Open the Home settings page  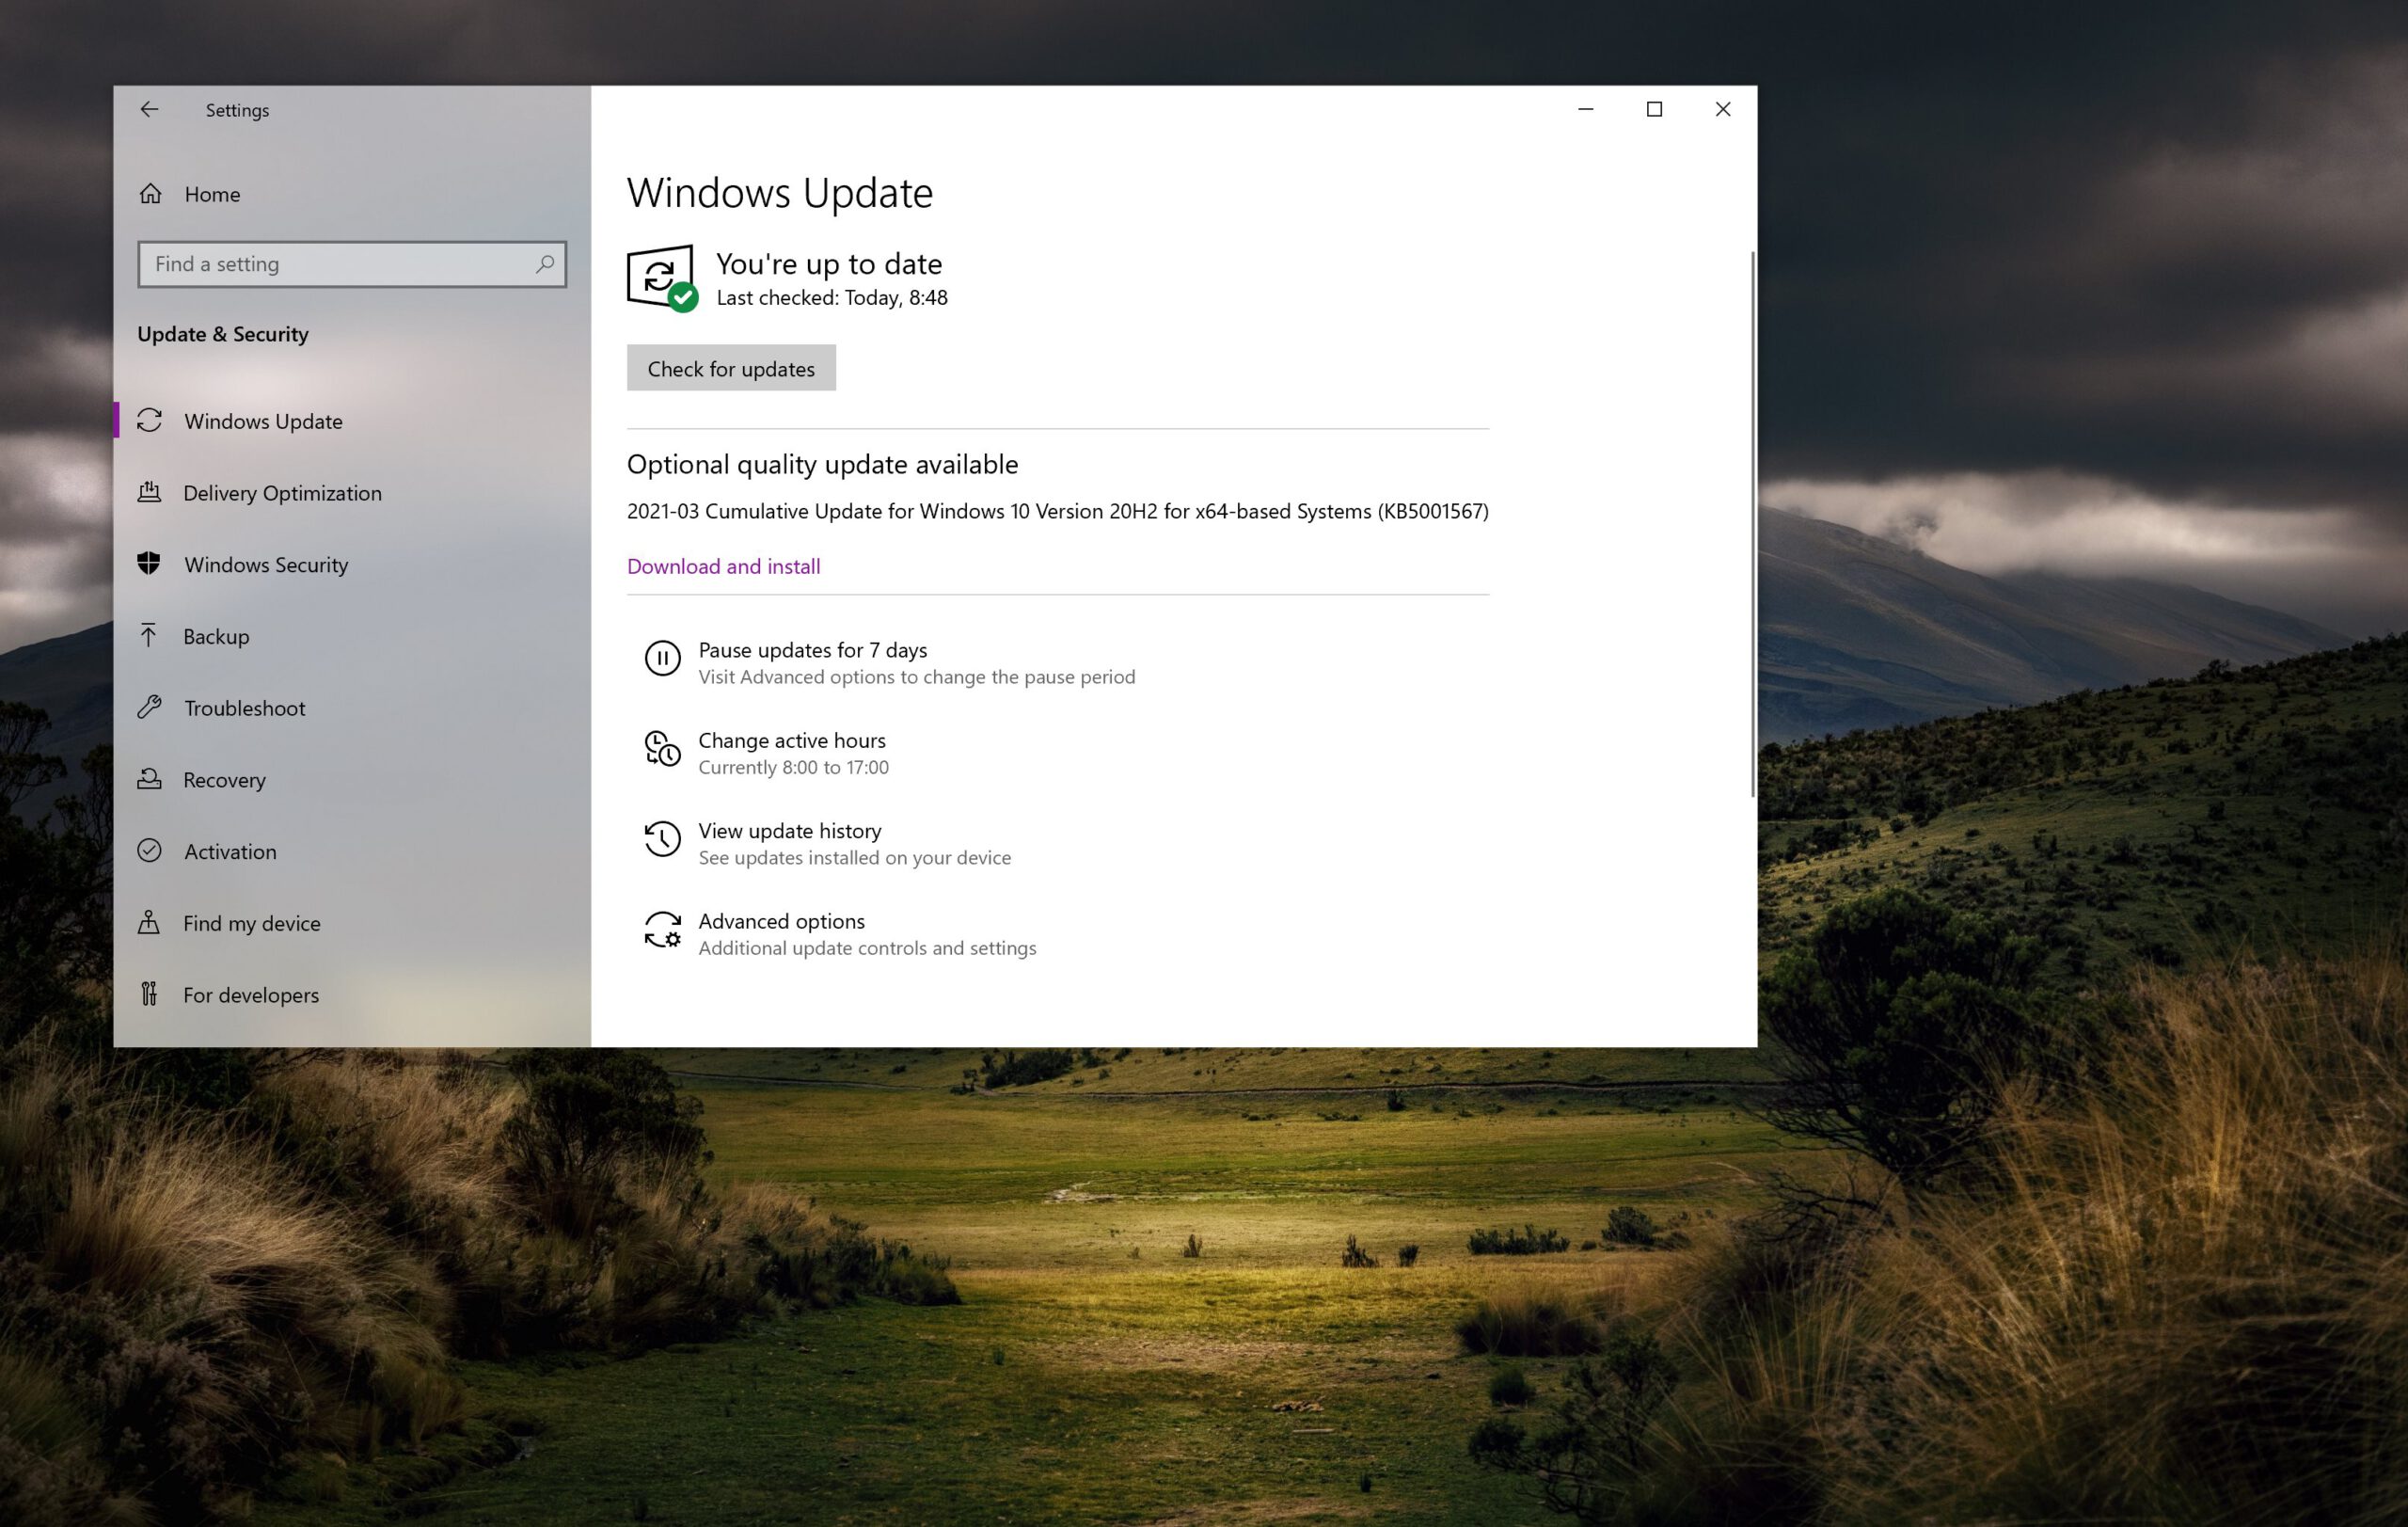[x=212, y=194]
